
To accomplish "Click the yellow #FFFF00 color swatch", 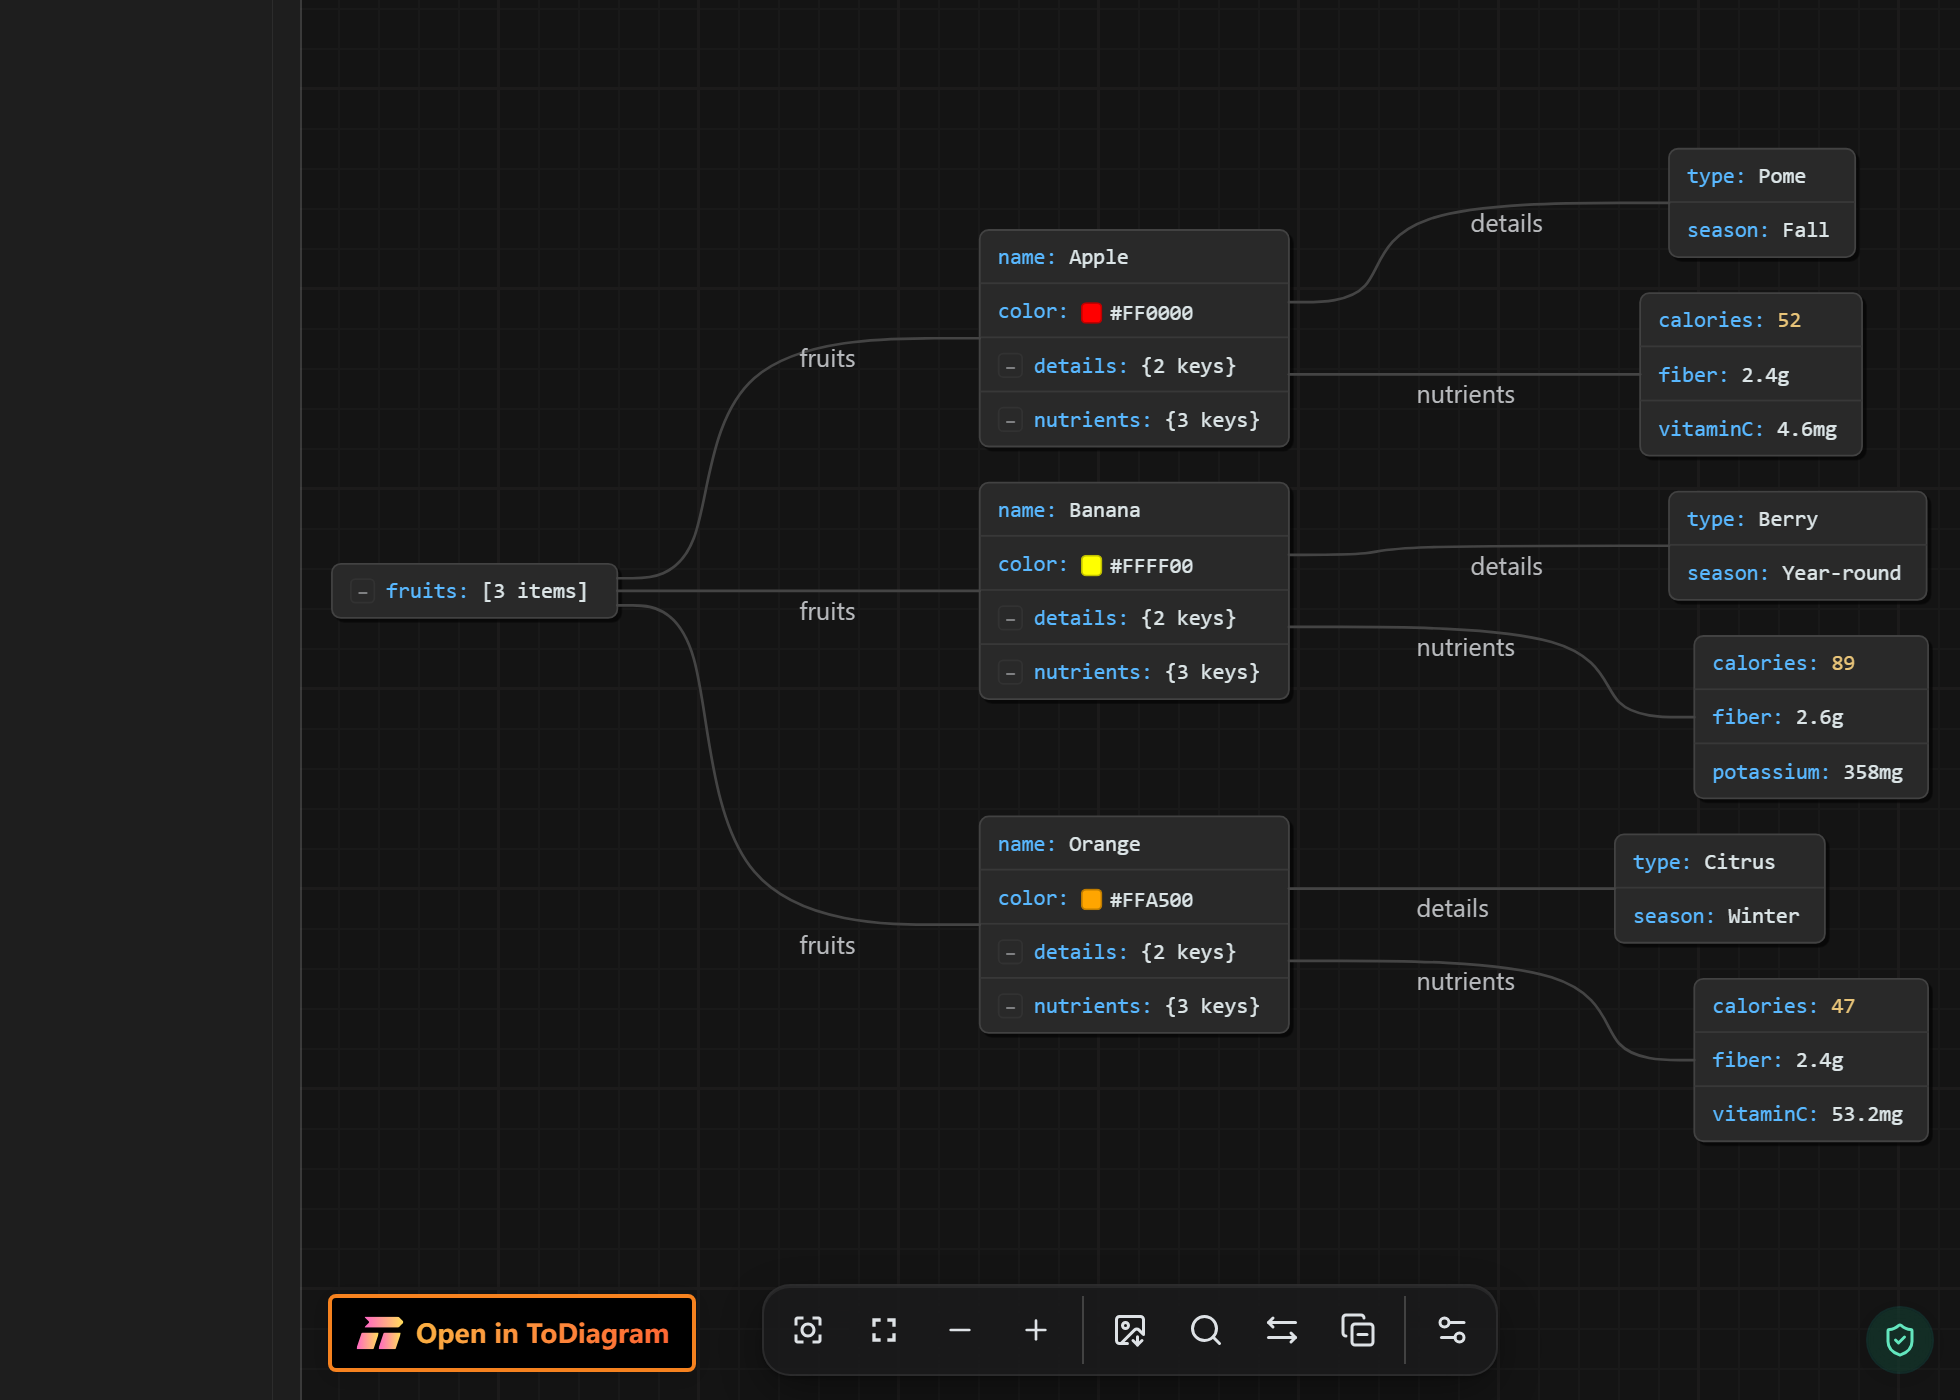I will click(1091, 566).
